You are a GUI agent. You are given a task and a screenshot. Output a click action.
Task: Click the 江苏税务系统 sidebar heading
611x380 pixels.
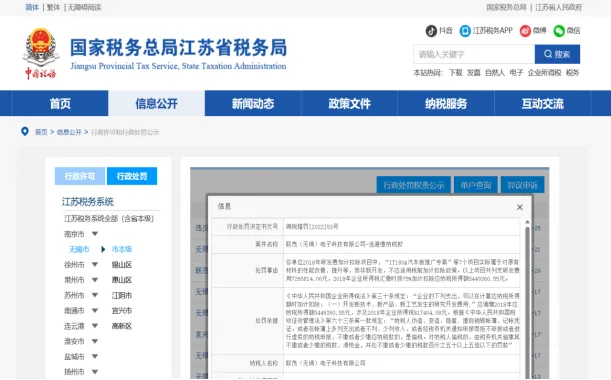tap(88, 201)
